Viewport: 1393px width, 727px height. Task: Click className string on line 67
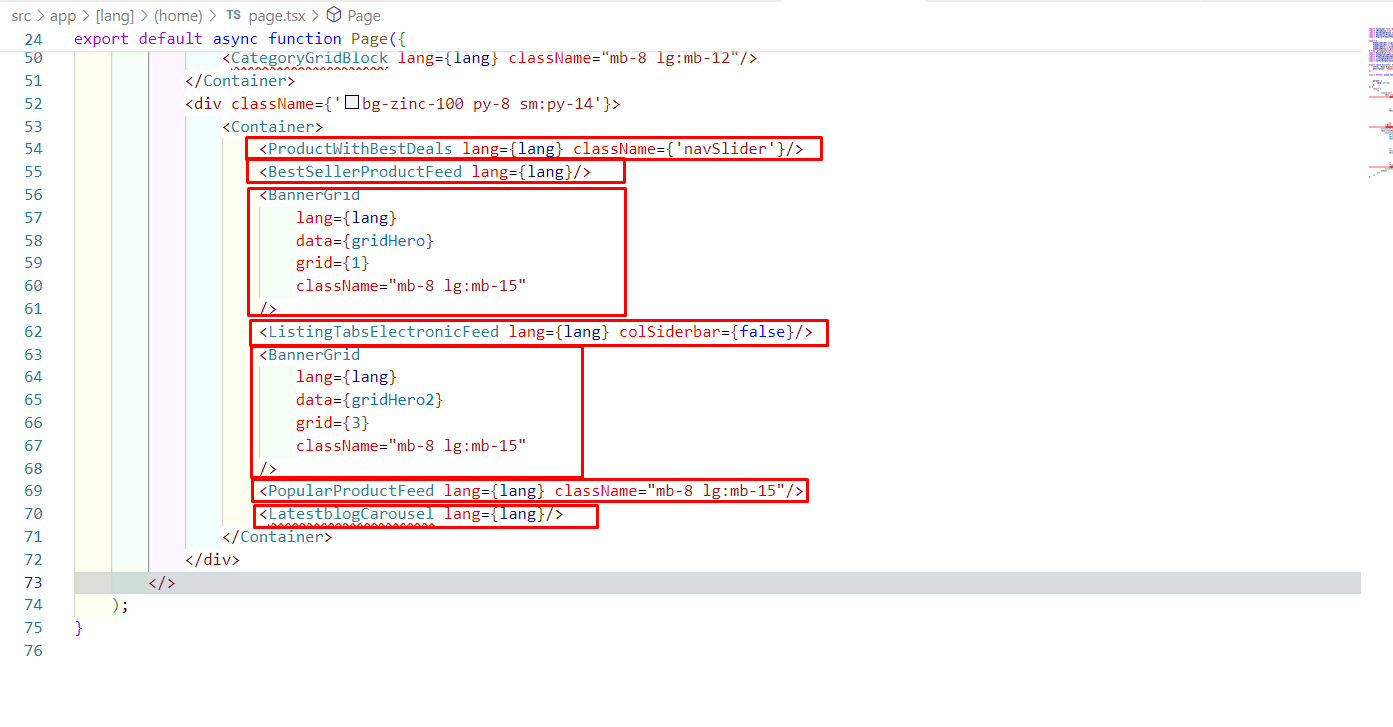[x=457, y=445]
